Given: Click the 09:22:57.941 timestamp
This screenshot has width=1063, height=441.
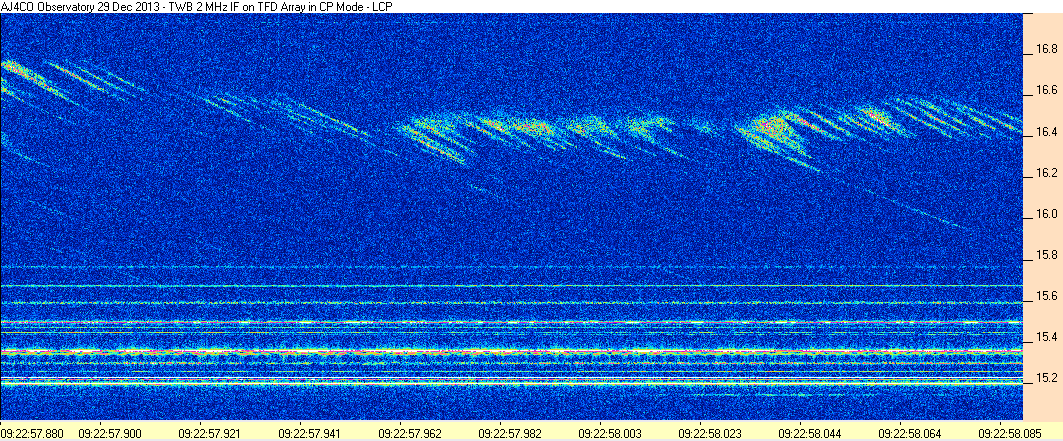Looking at the screenshot, I should pyautogui.click(x=310, y=431).
